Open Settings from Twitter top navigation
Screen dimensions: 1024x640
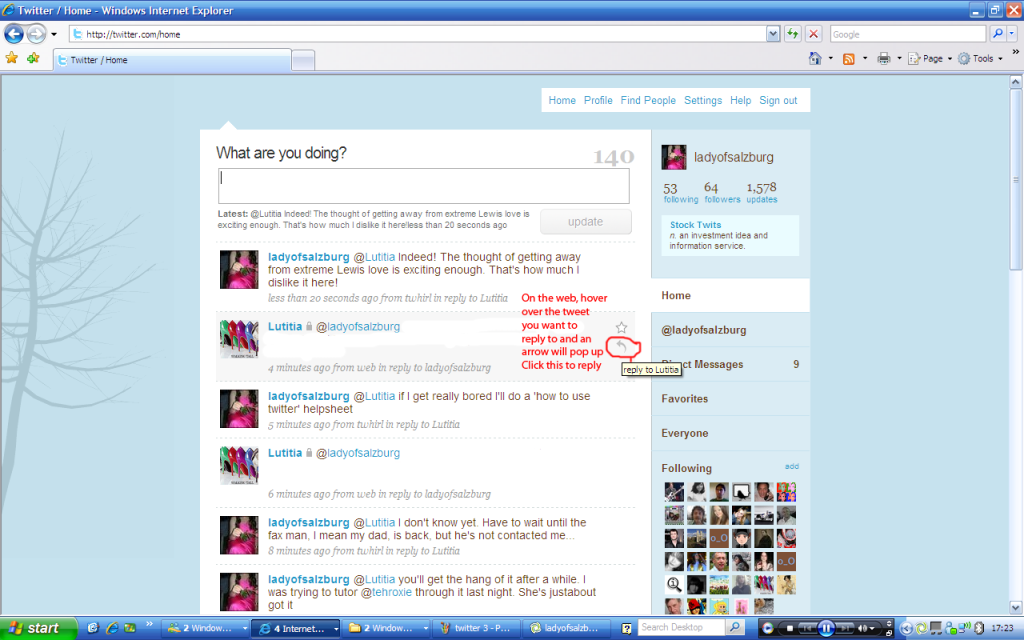pos(703,101)
